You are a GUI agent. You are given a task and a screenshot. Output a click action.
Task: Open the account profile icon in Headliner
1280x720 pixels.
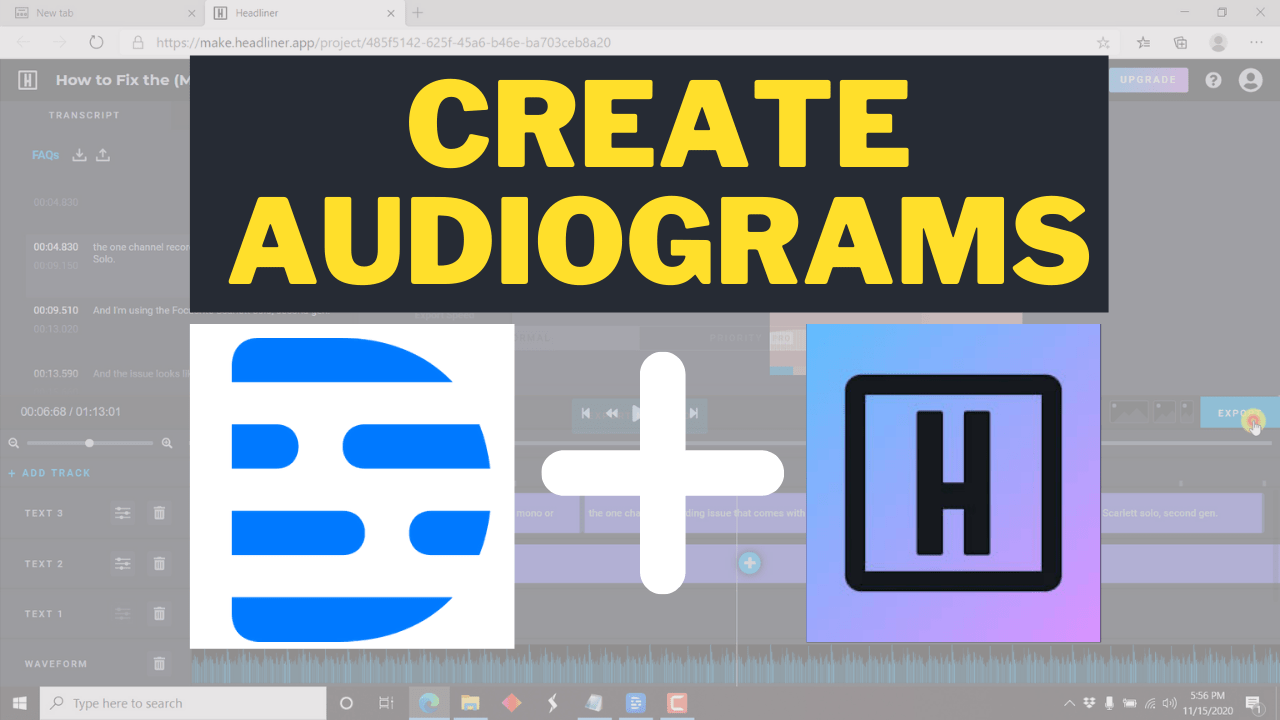point(1251,80)
